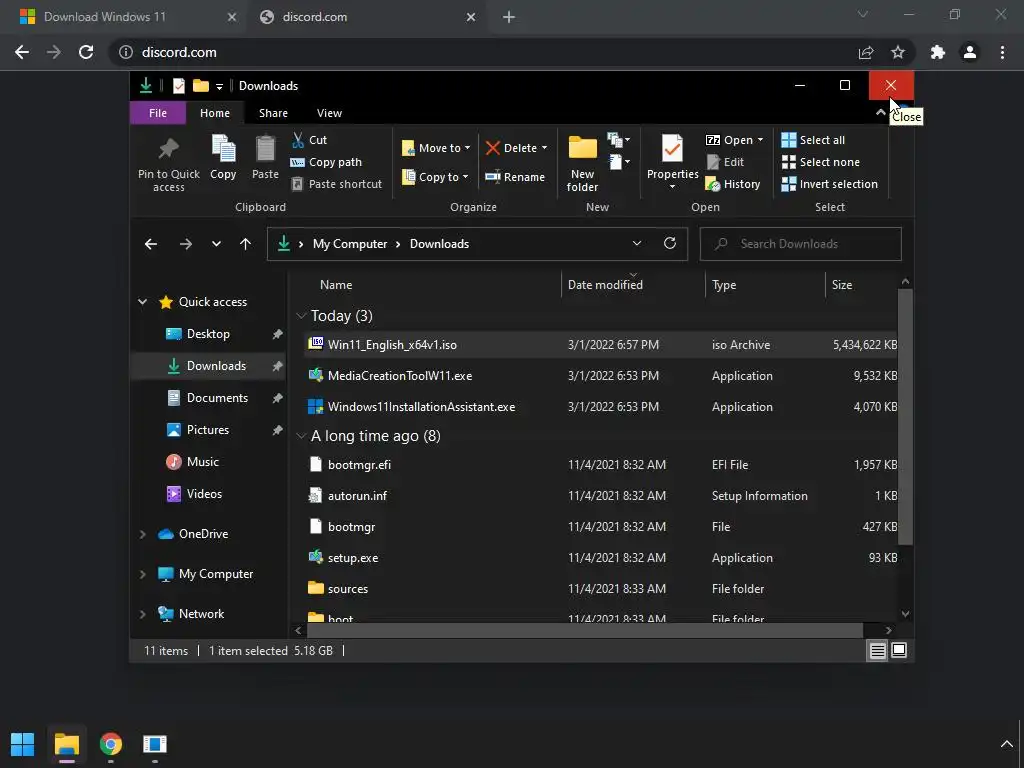The image size is (1024, 768).
Task: Expand My Computer tree node
Action: [142, 574]
